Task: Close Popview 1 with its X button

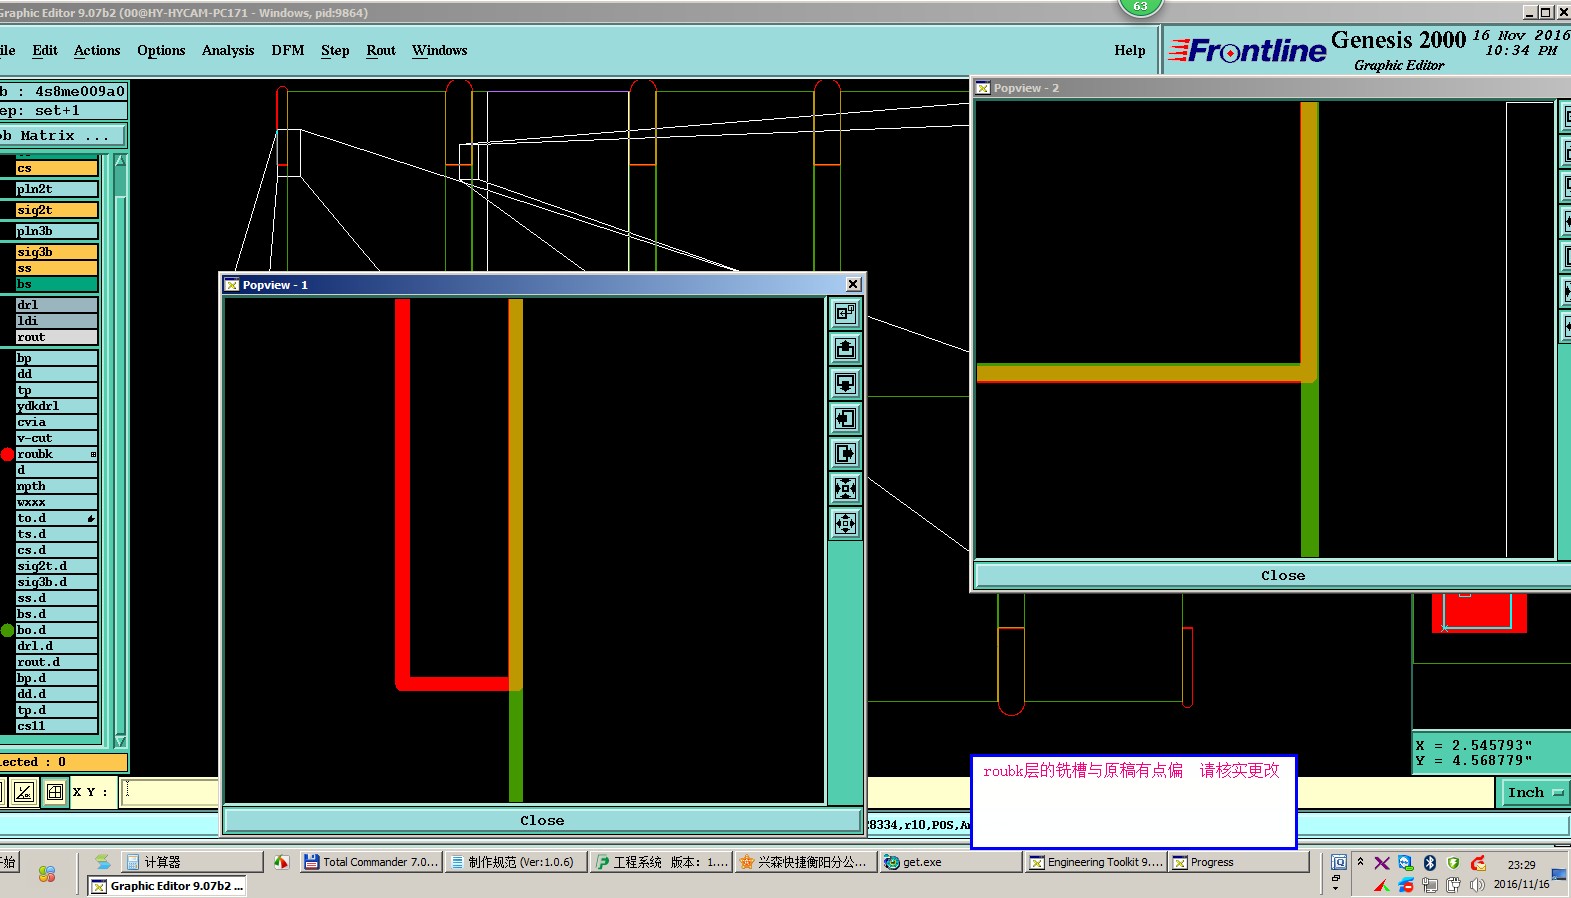Action: 853,285
